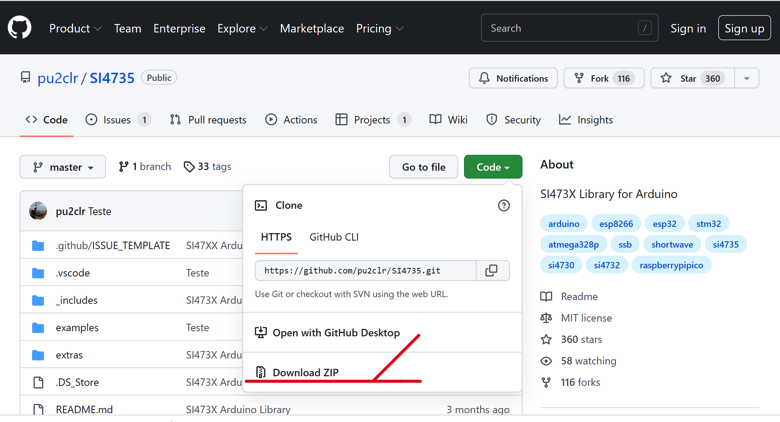Copy the clone URL with clipboard icon
Screen dimensions: 780x422
coord(491,271)
